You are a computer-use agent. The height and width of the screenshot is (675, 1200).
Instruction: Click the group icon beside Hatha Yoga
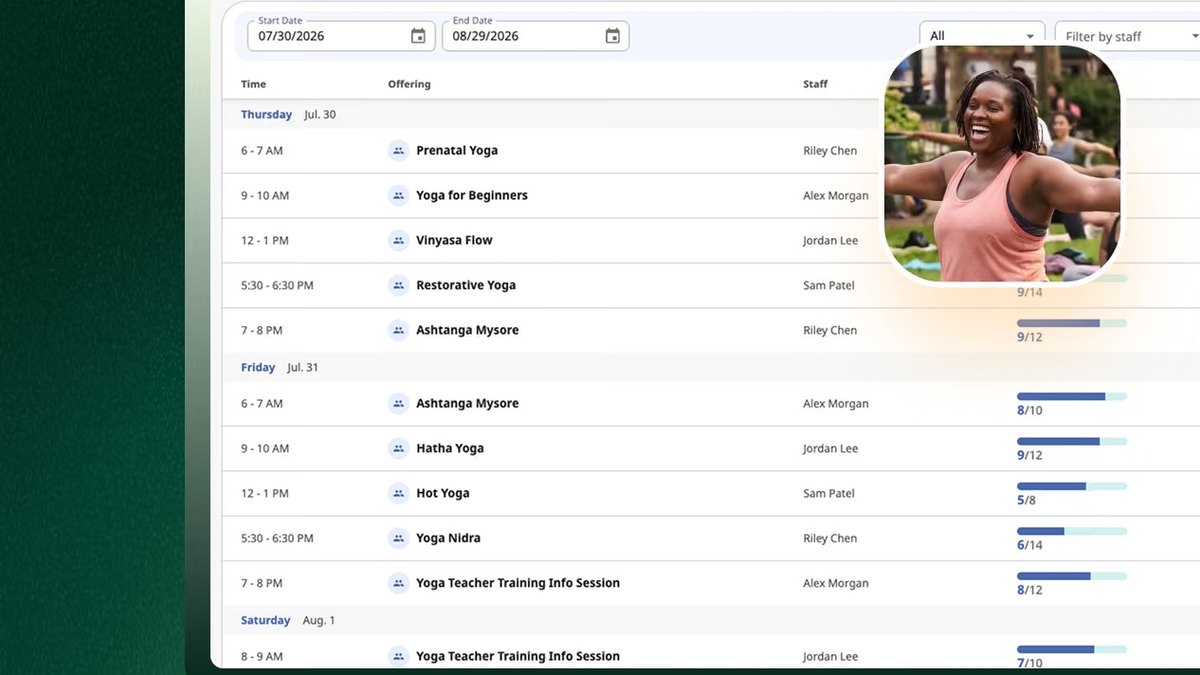(398, 449)
